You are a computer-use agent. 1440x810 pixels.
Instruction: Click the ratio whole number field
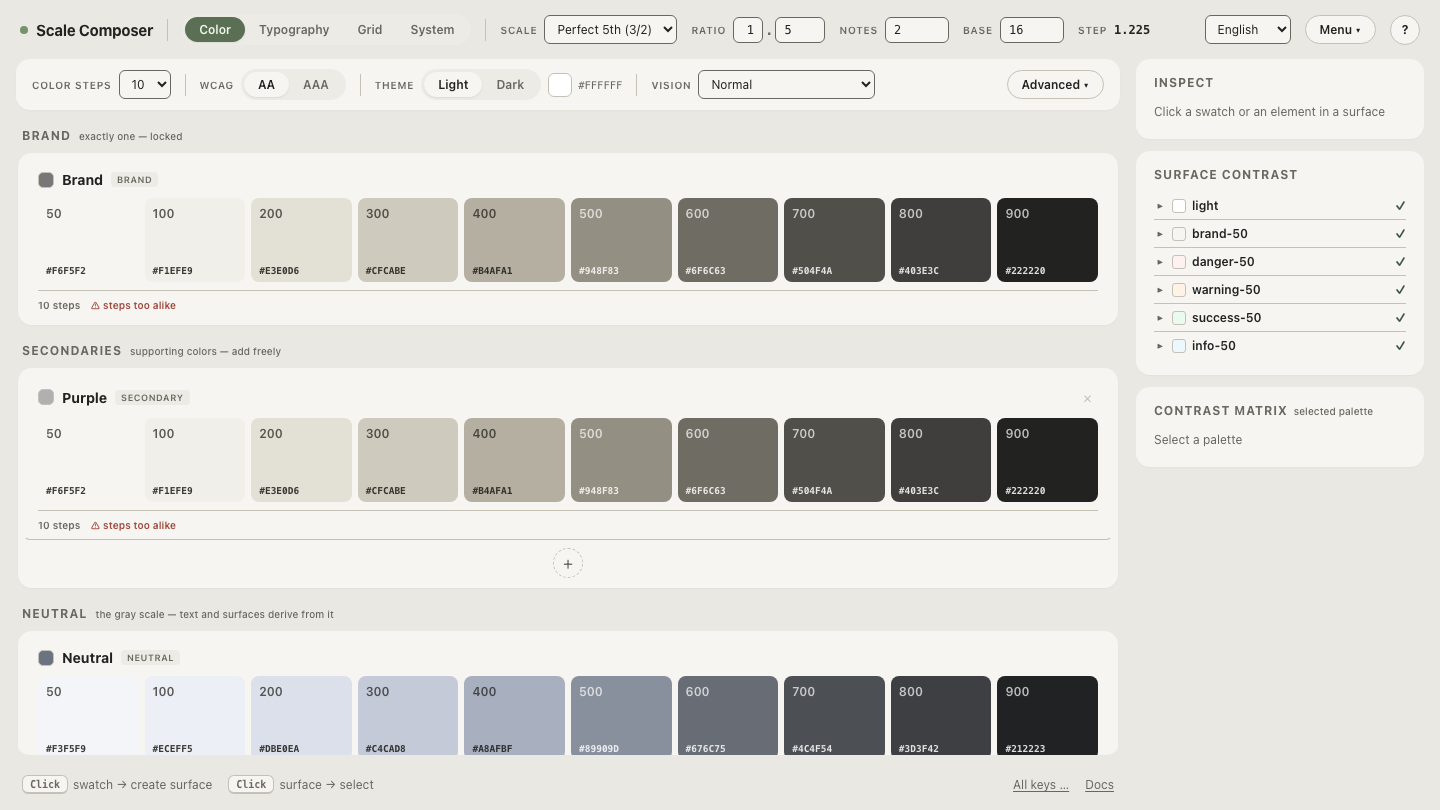tap(748, 30)
